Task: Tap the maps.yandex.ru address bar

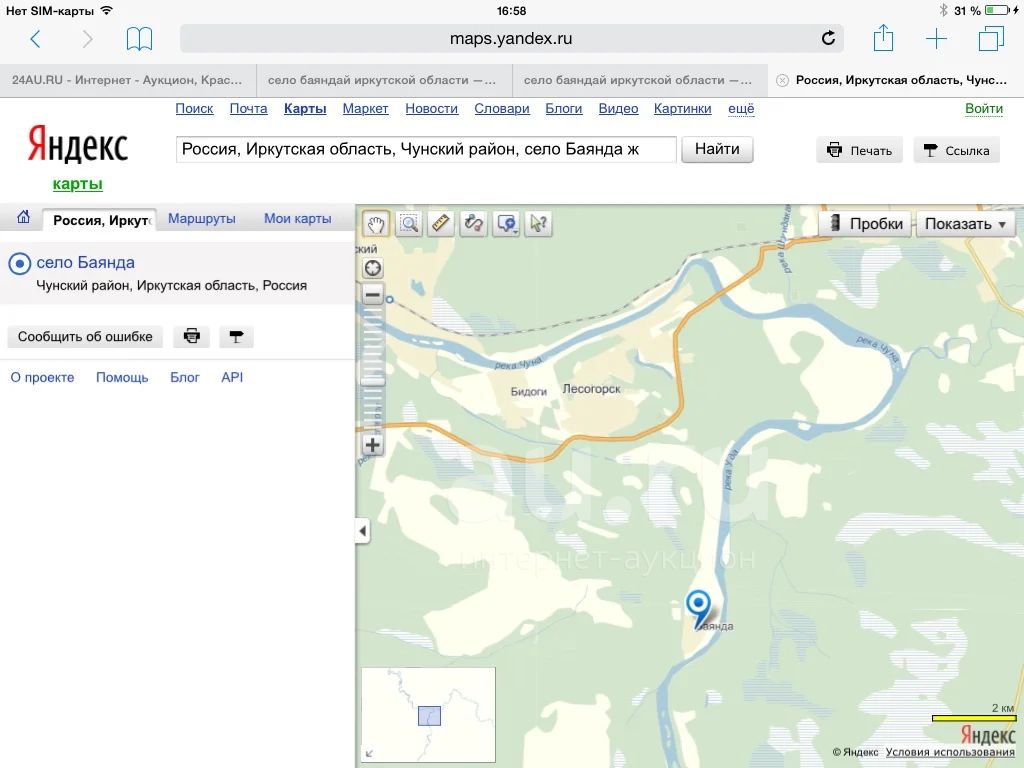Action: (x=511, y=39)
